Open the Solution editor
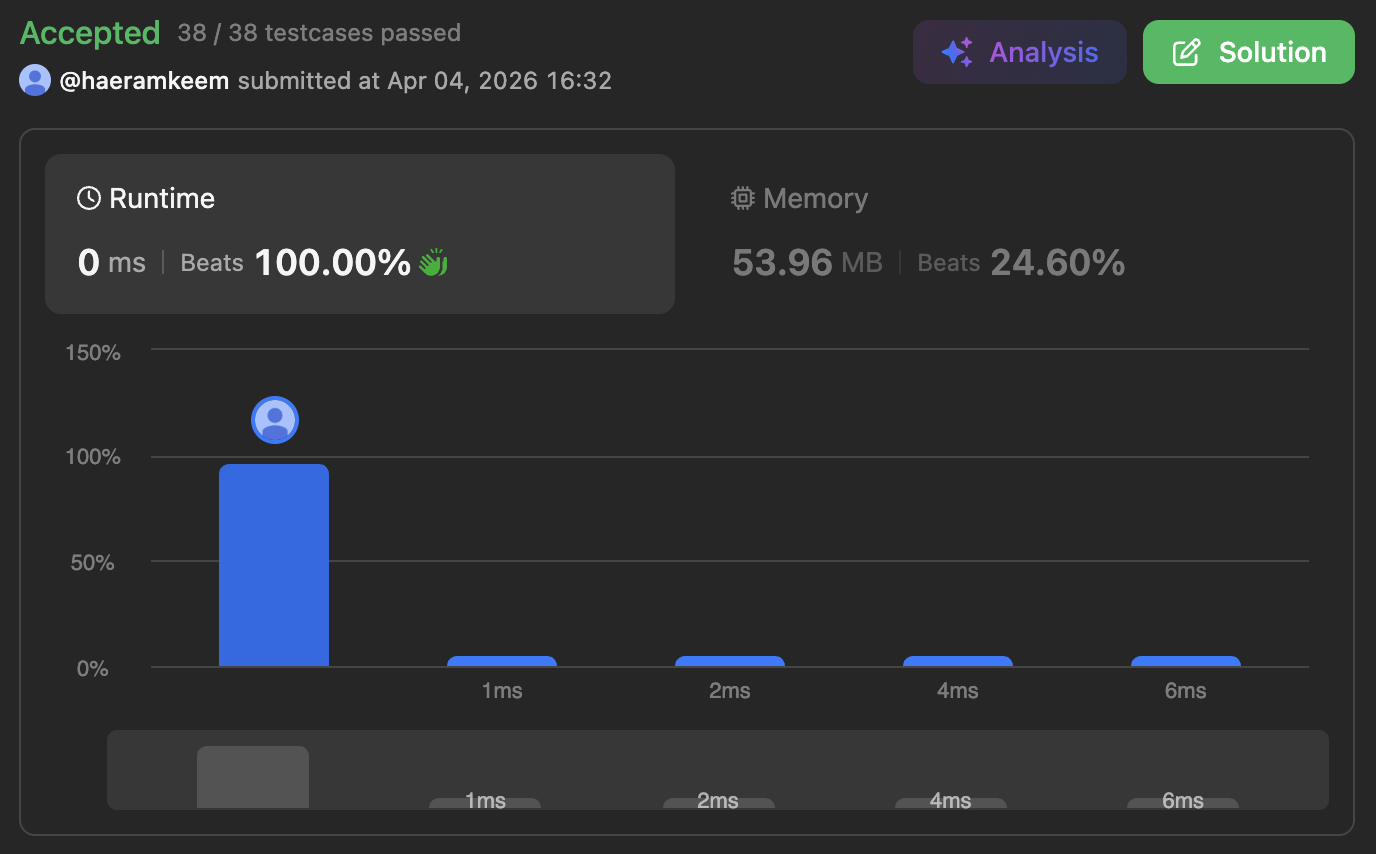The image size is (1376, 854). 1248,52
